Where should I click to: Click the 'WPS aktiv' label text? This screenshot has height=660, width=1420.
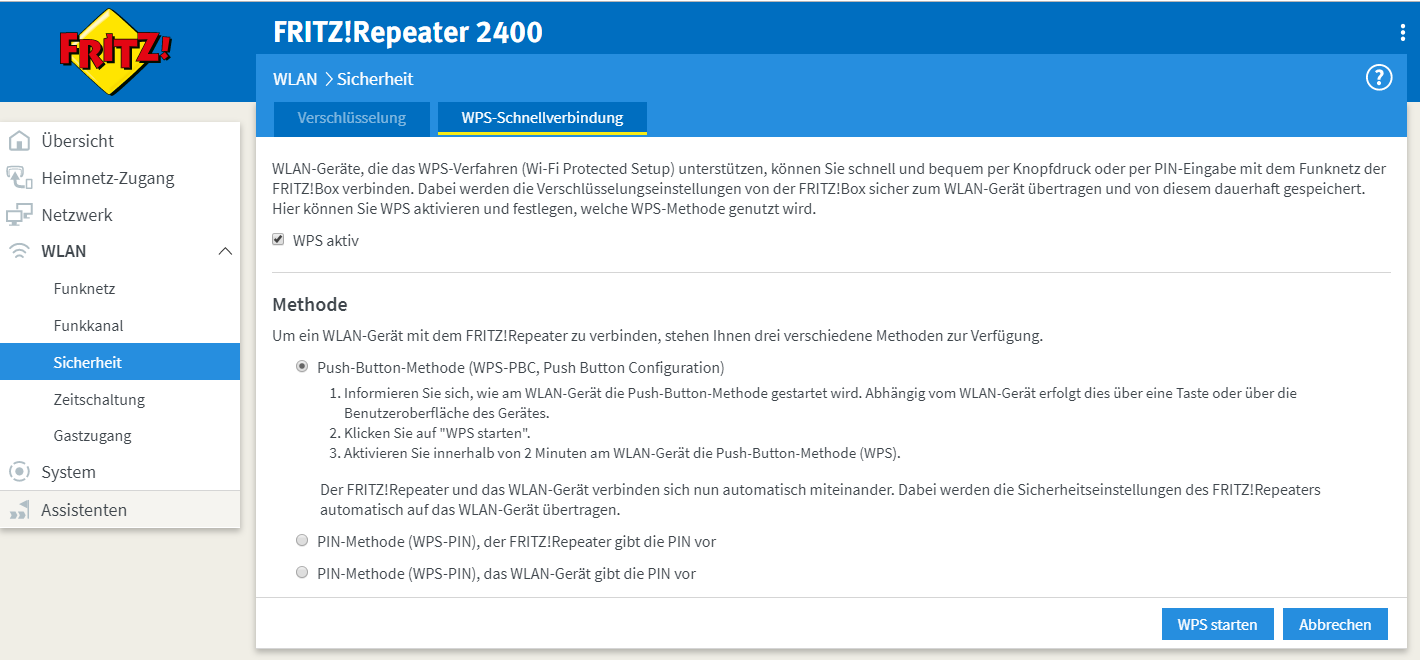click(326, 241)
